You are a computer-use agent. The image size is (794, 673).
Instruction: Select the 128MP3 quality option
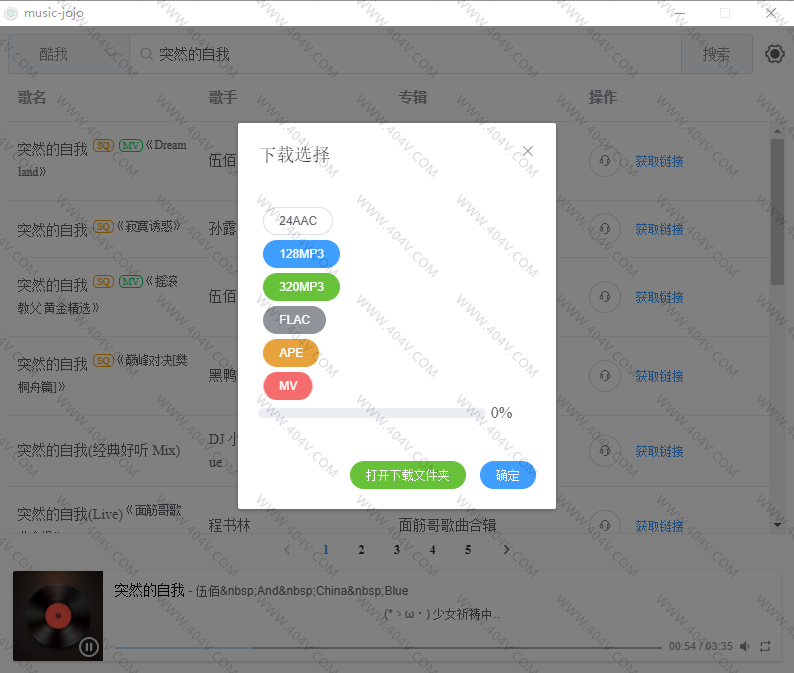pos(301,254)
